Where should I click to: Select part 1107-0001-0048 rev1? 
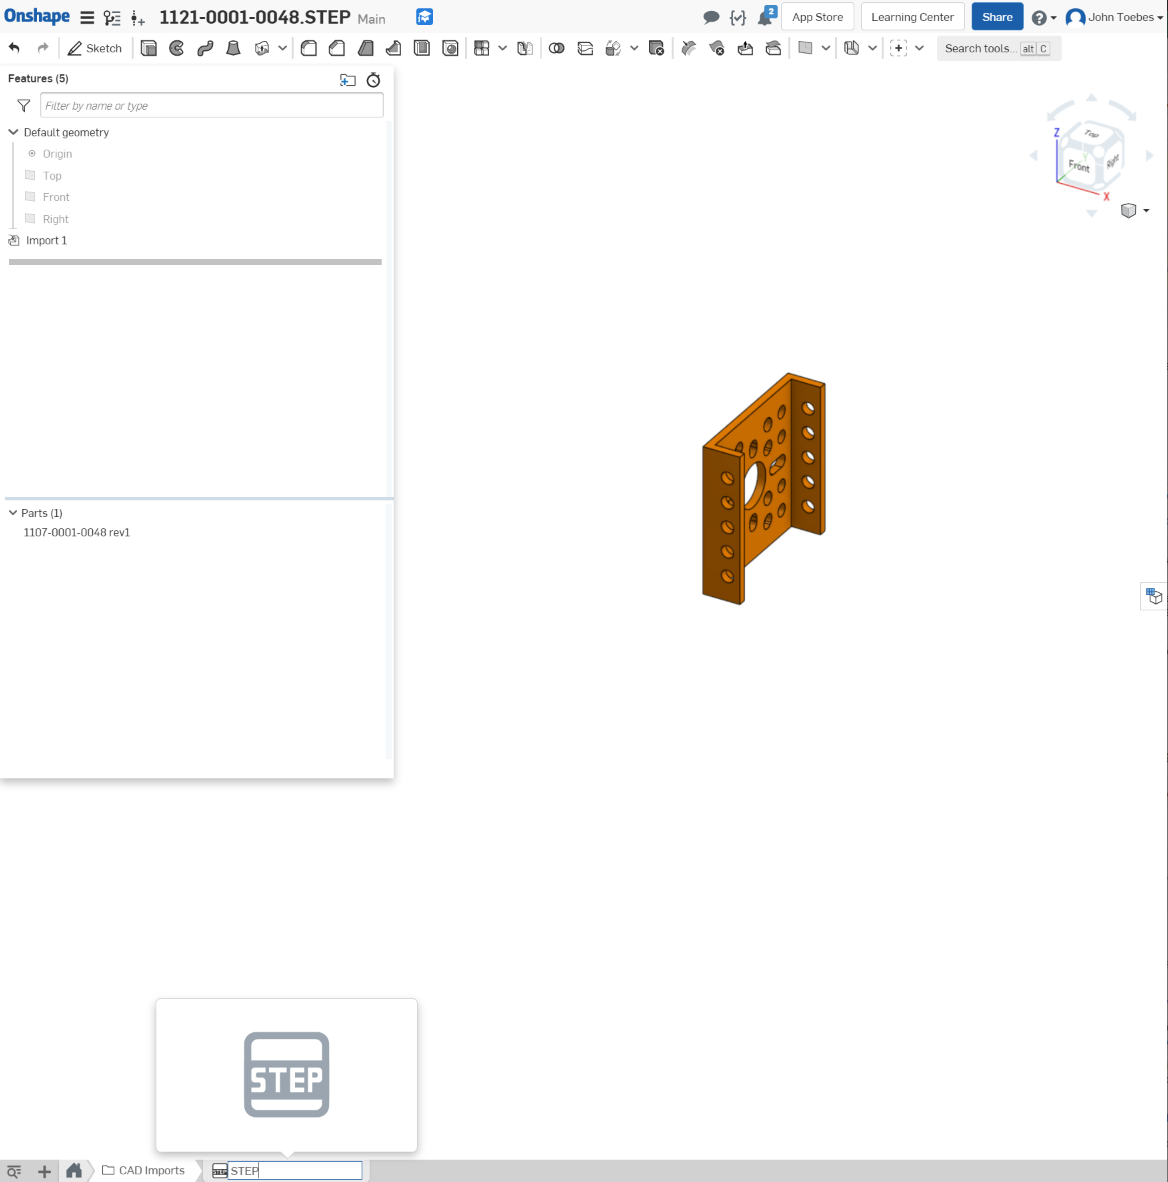(x=76, y=532)
